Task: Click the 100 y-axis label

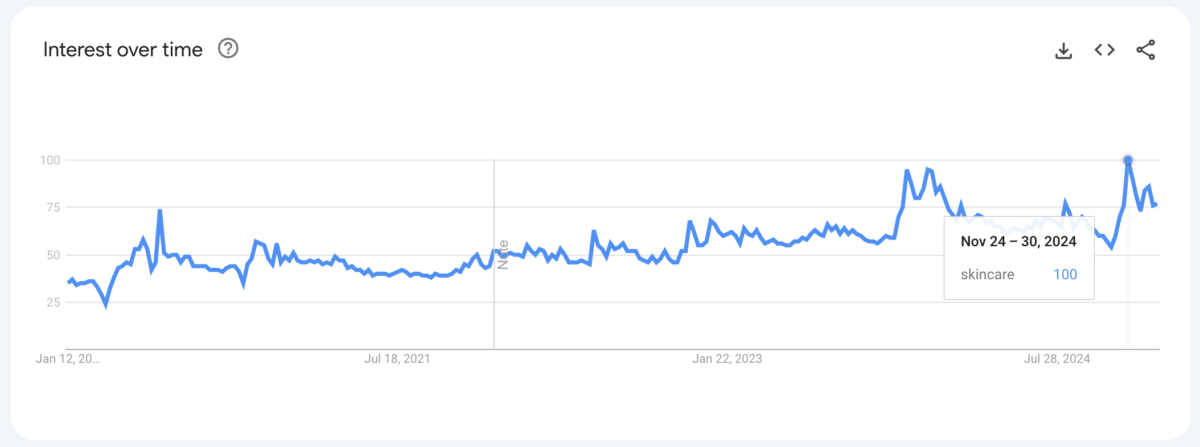Action: (x=50, y=160)
